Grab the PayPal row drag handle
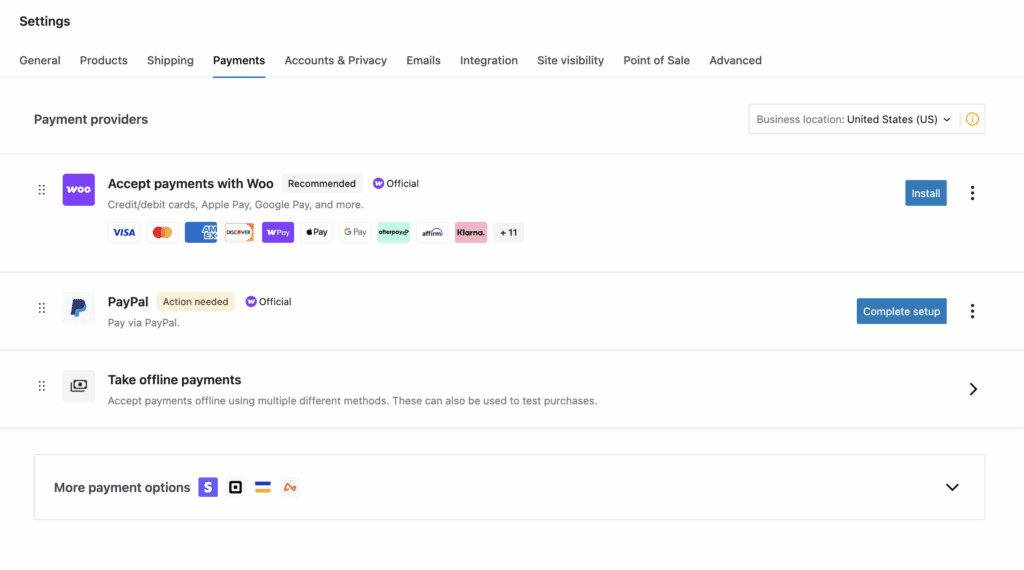Screen dimensions: 1024x570 [42, 308]
